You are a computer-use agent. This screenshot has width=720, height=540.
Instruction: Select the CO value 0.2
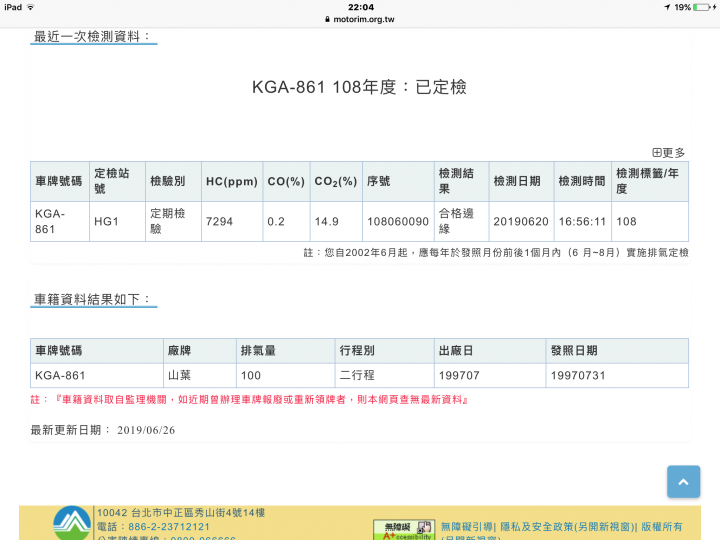(x=287, y=221)
